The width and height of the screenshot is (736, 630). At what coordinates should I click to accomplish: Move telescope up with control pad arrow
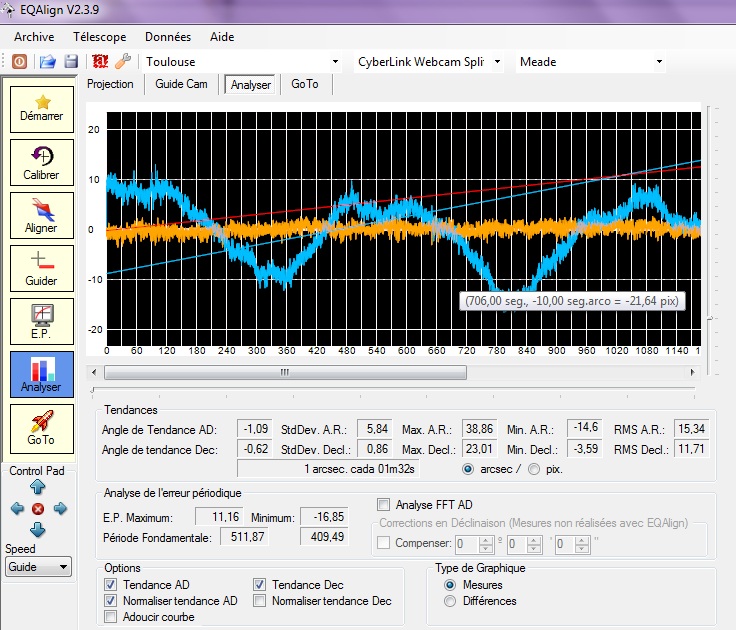38,487
